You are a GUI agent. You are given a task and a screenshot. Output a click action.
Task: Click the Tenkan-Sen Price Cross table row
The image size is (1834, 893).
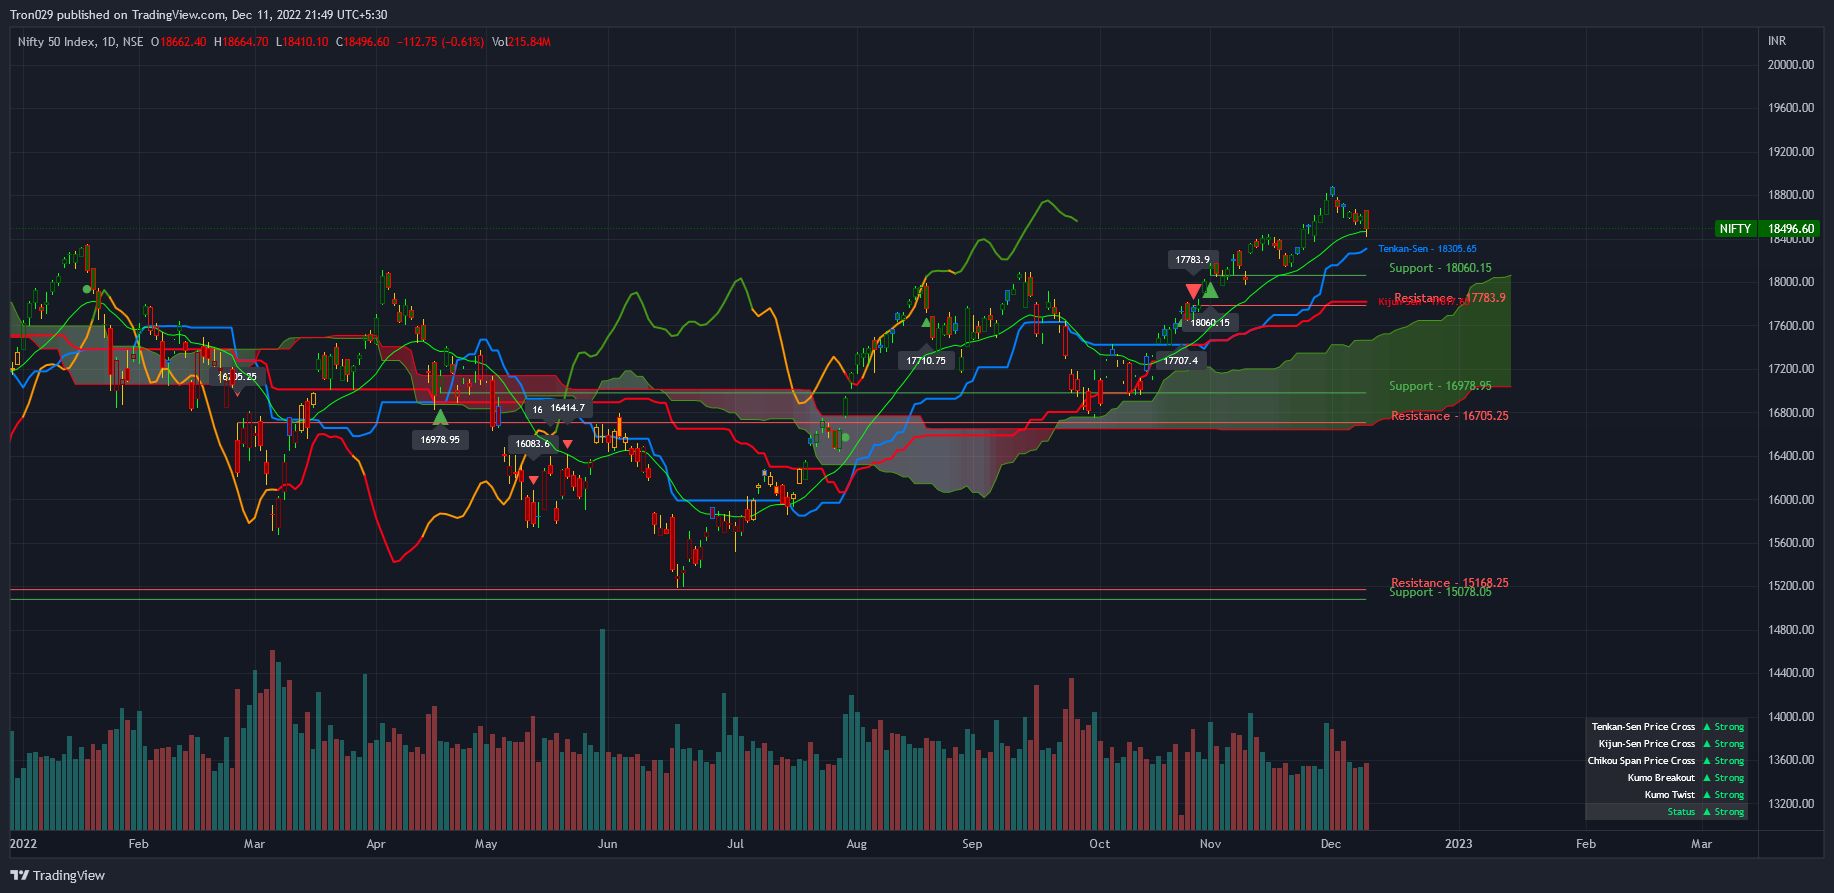(1667, 727)
